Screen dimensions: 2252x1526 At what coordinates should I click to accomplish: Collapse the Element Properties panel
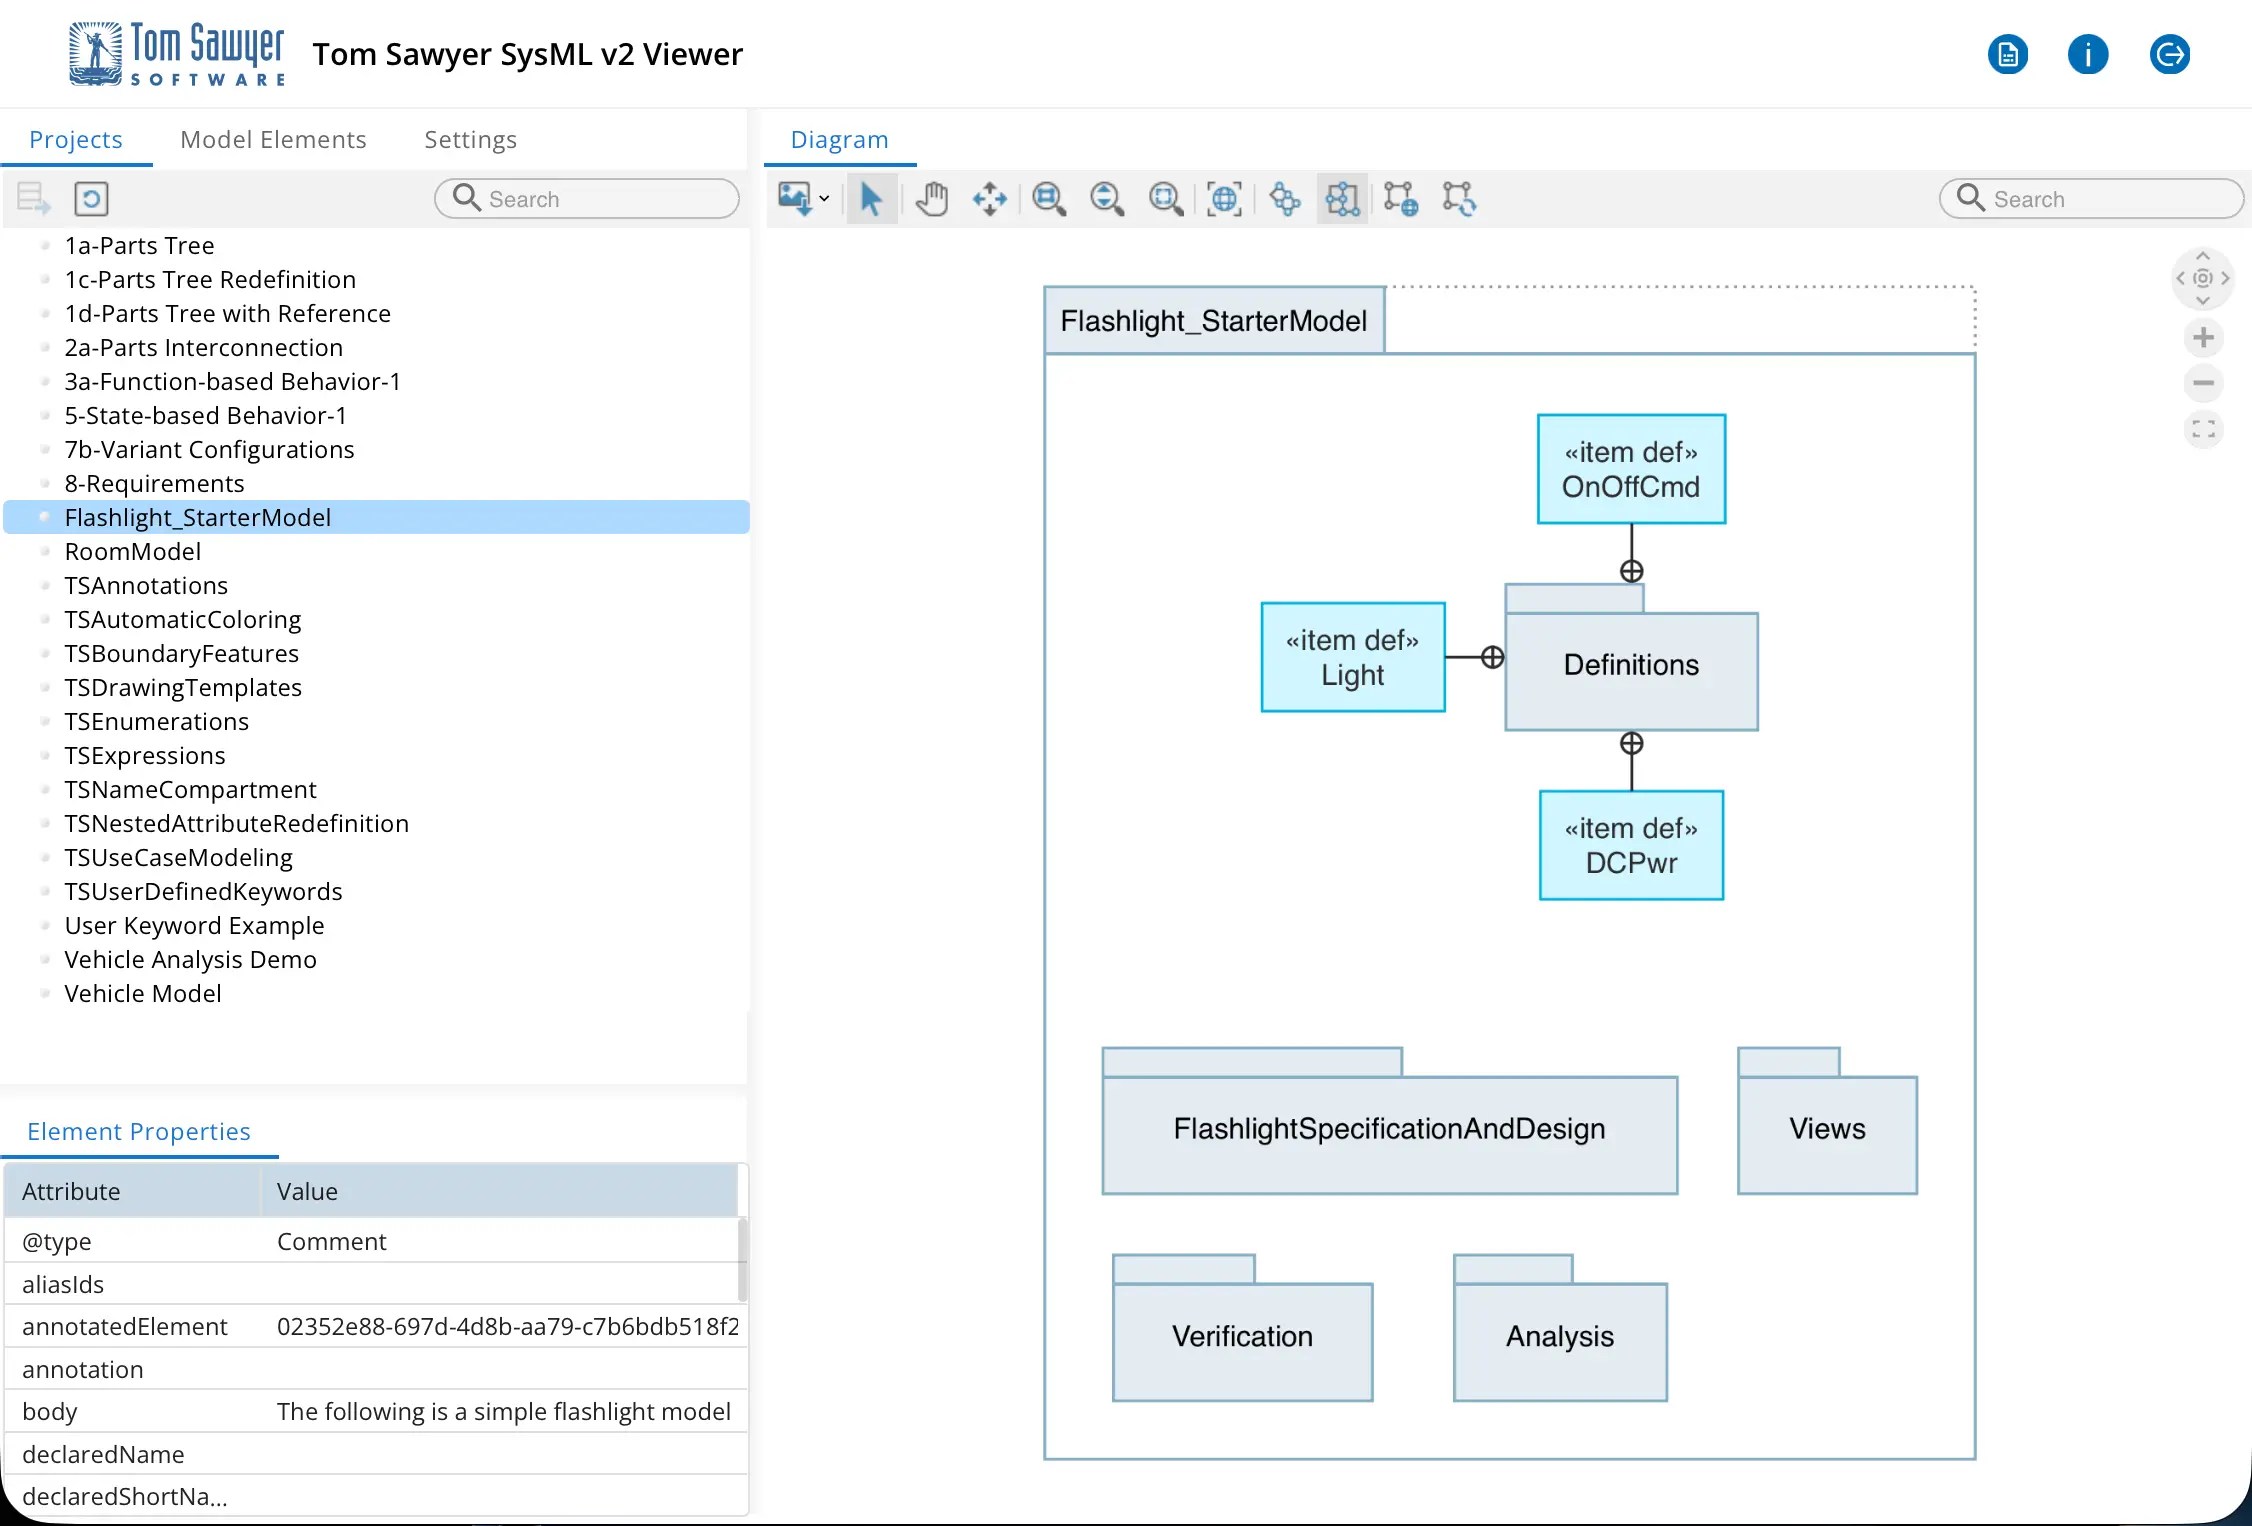[139, 1131]
